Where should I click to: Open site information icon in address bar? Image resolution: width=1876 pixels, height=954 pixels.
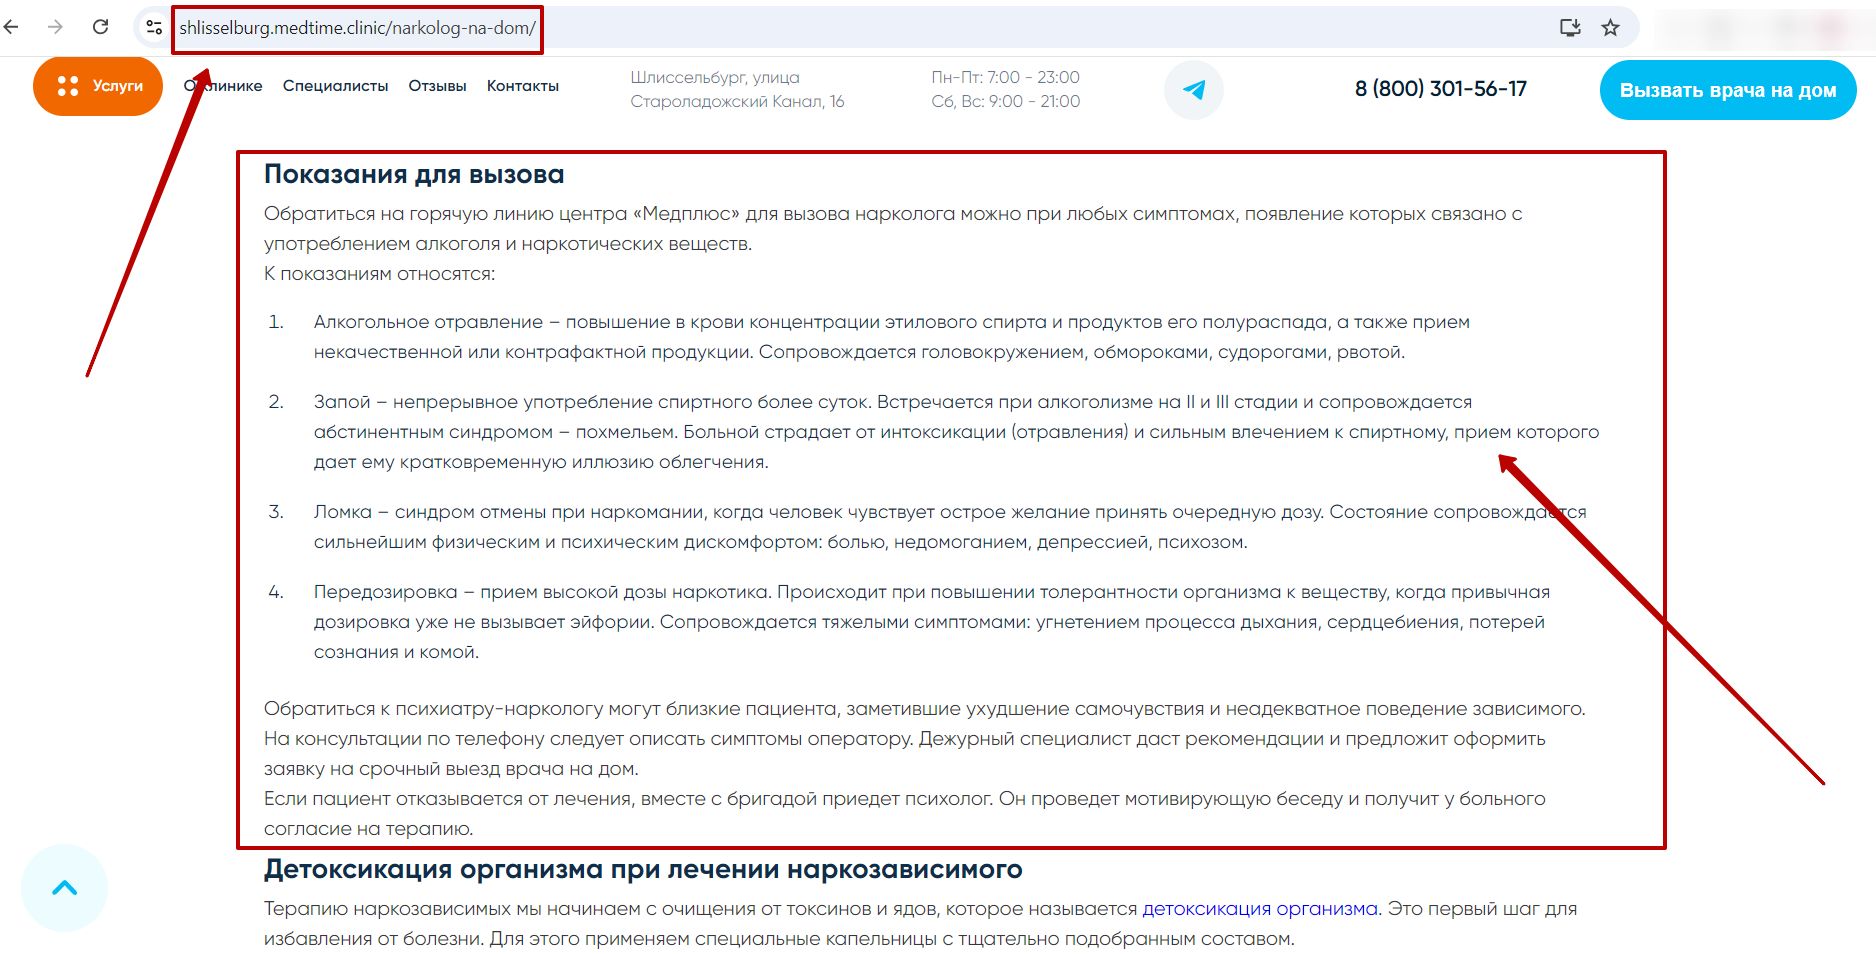tap(154, 27)
